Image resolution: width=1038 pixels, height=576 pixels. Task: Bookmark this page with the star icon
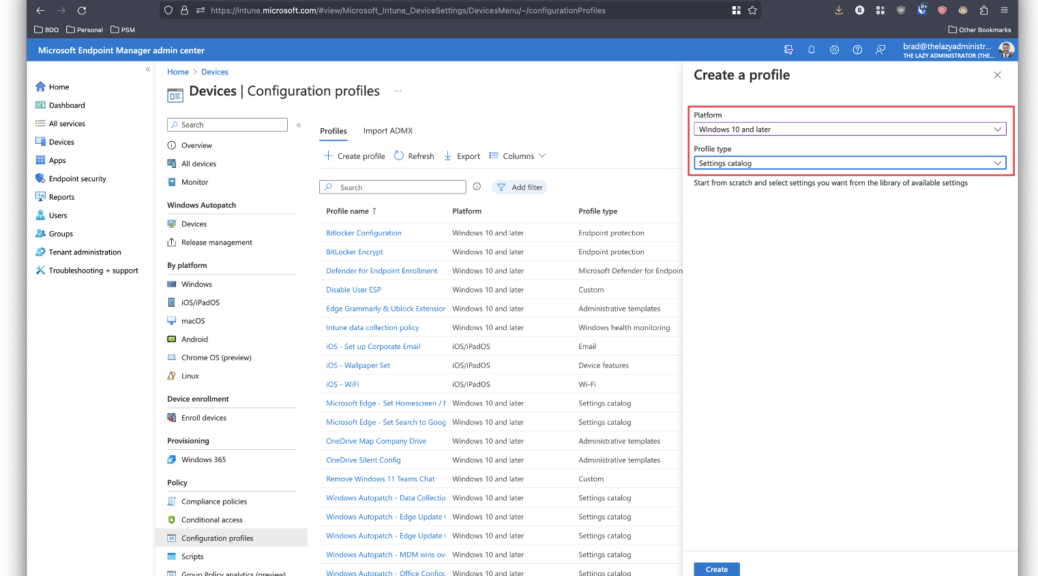(x=753, y=11)
